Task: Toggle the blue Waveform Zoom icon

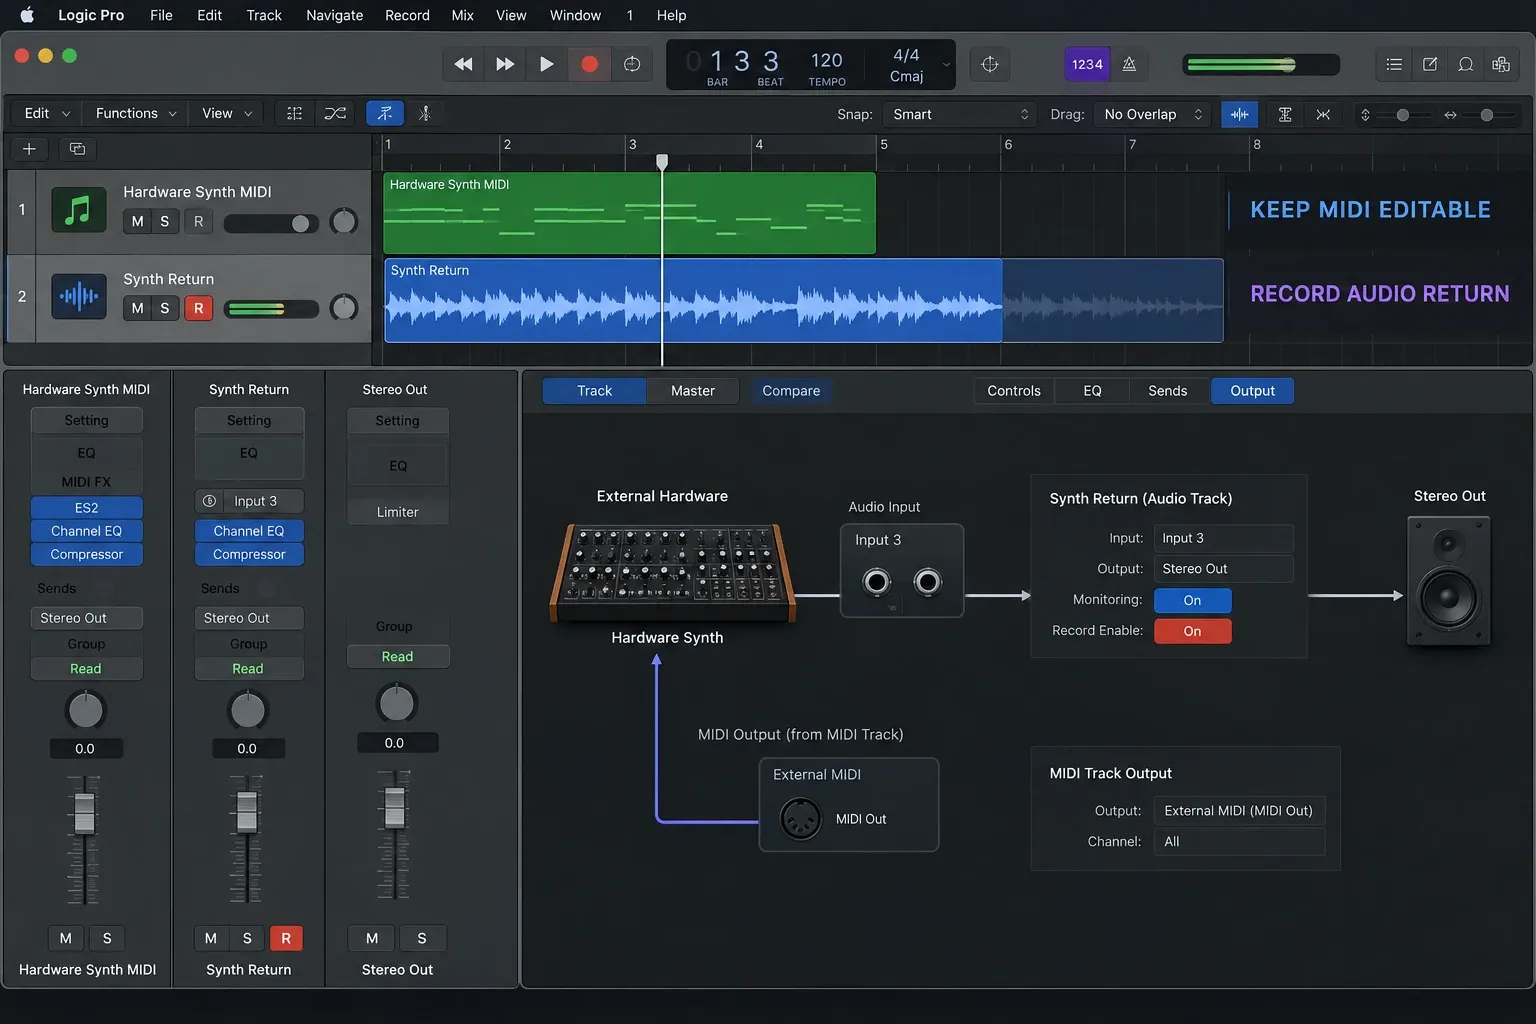Action: coord(1240,114)
